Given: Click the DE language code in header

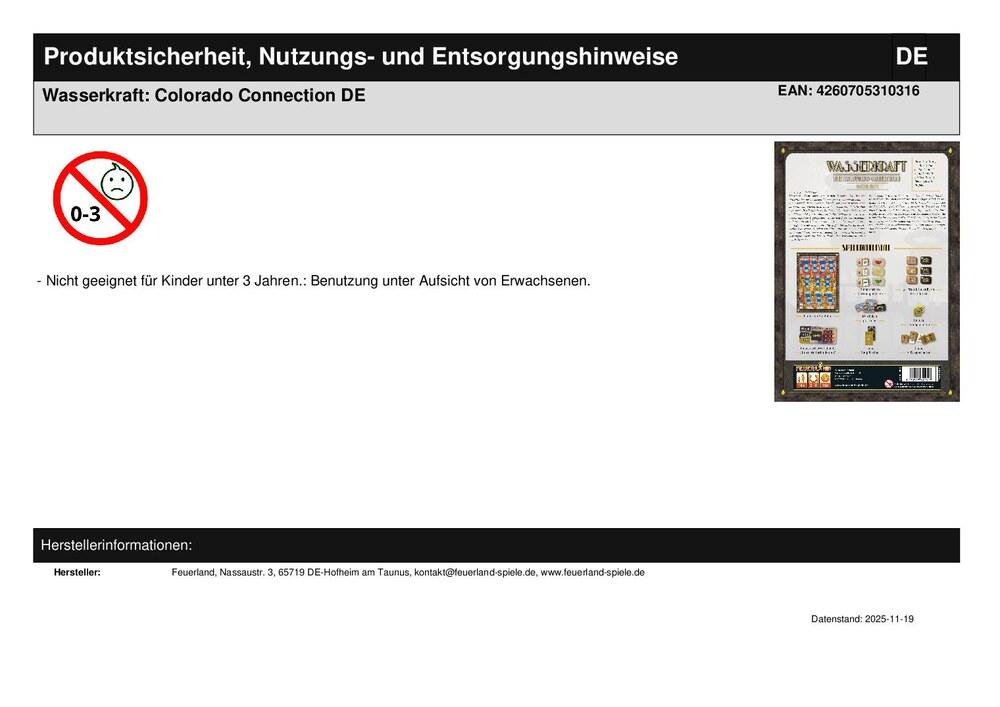Looking at the screenshot, I should click(x=911, y=57).
